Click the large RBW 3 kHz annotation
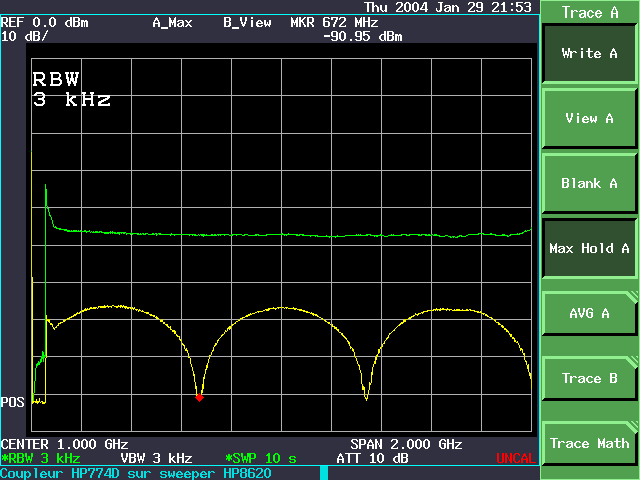 click(71, 89)
